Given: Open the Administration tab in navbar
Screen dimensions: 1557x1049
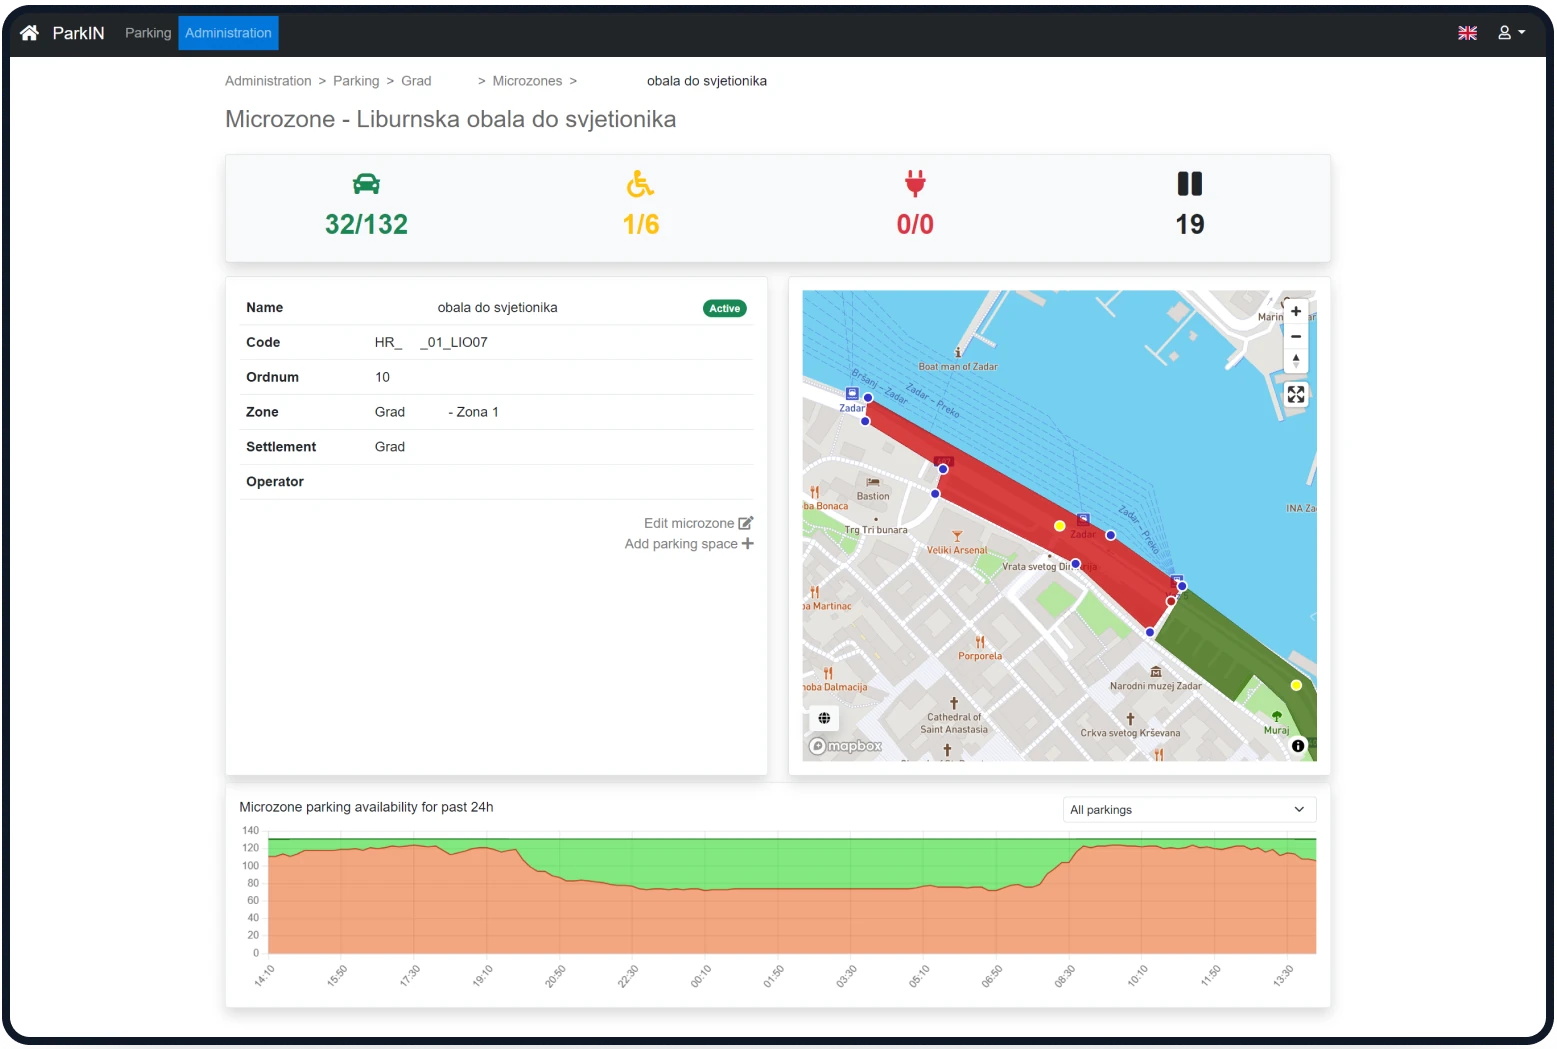Looking at the screenshot, I should [x=228, y=33].
